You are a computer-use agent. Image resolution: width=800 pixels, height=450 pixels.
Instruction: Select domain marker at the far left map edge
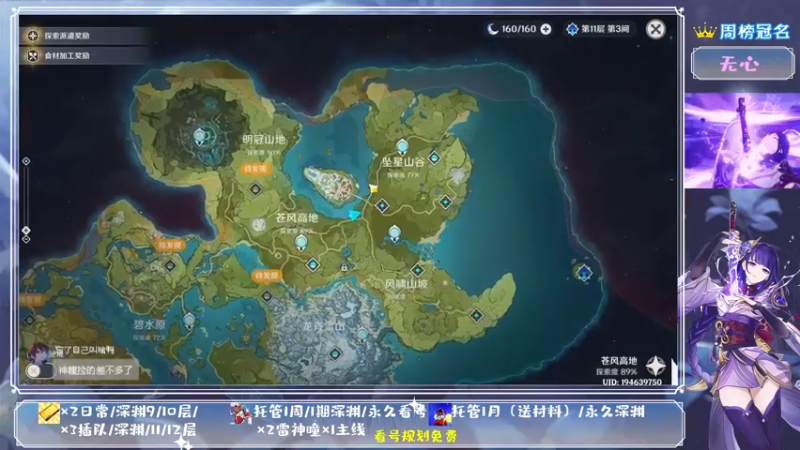[x=30, y=320]
